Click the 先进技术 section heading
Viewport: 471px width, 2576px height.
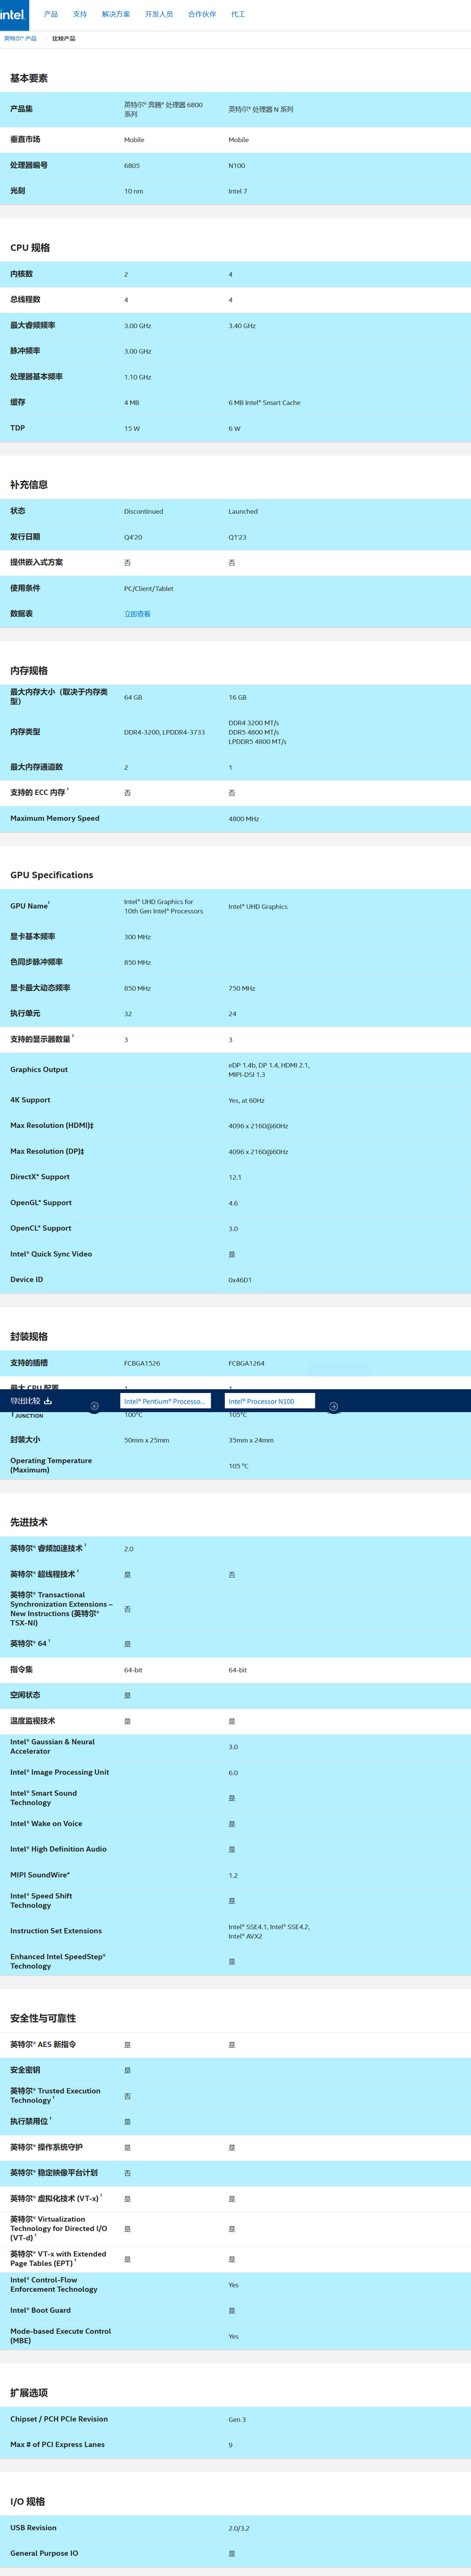click(29, 1522)
